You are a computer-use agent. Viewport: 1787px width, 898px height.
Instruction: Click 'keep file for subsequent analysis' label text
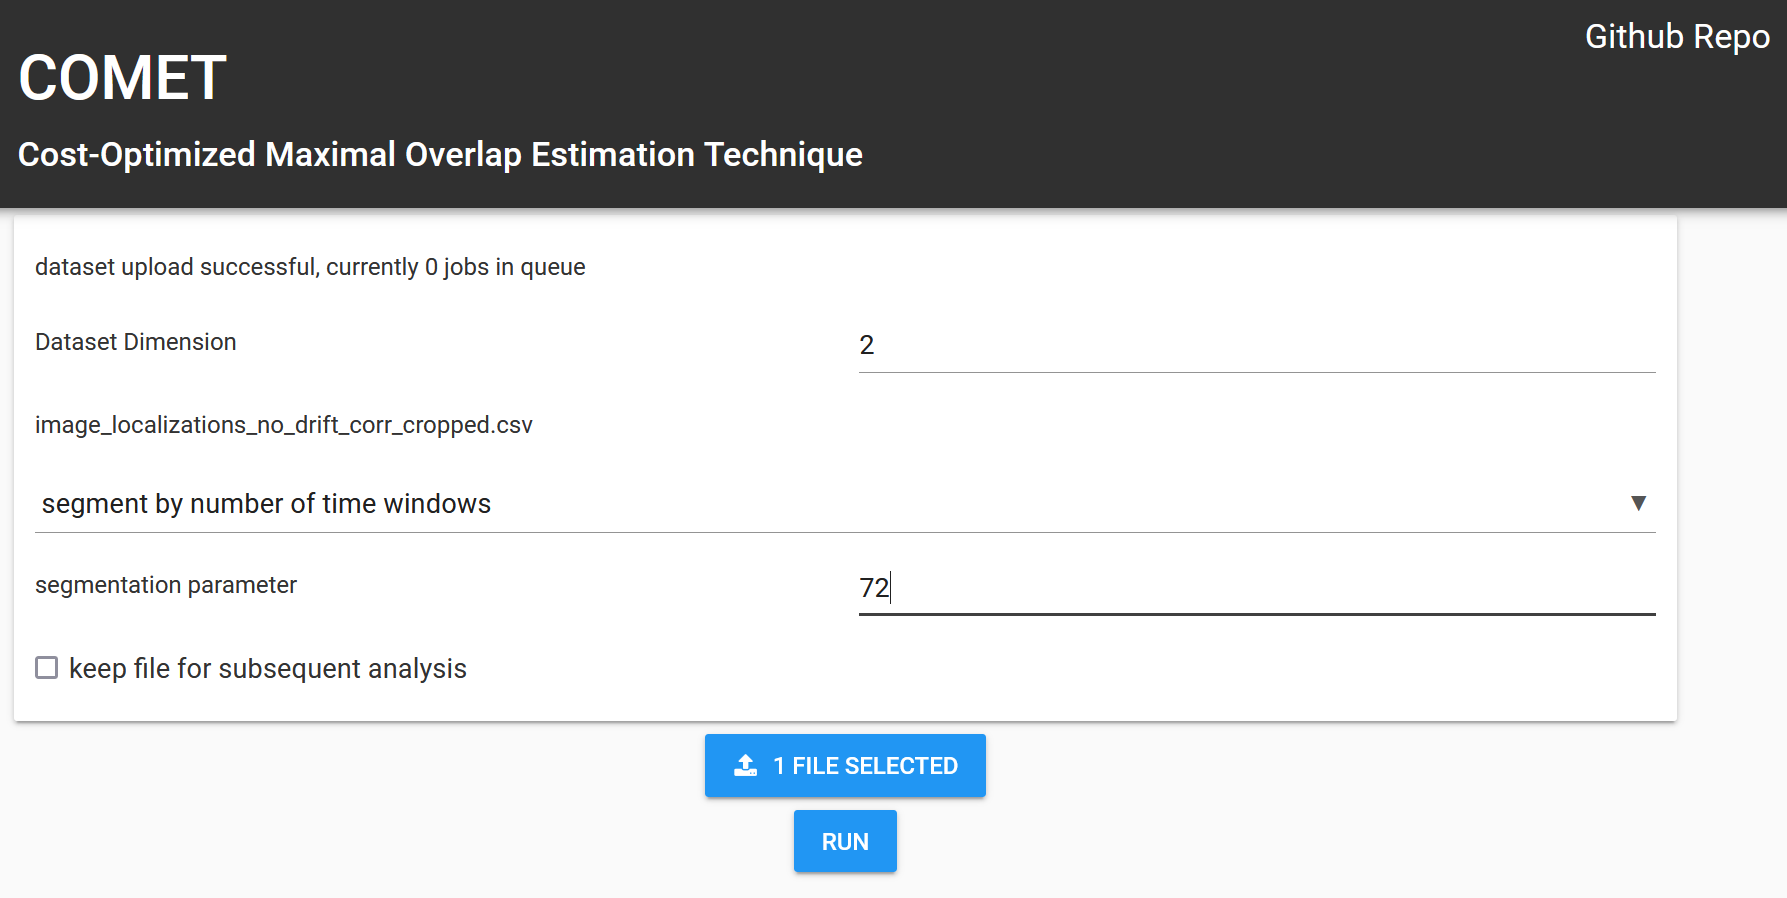click(268, 668)
